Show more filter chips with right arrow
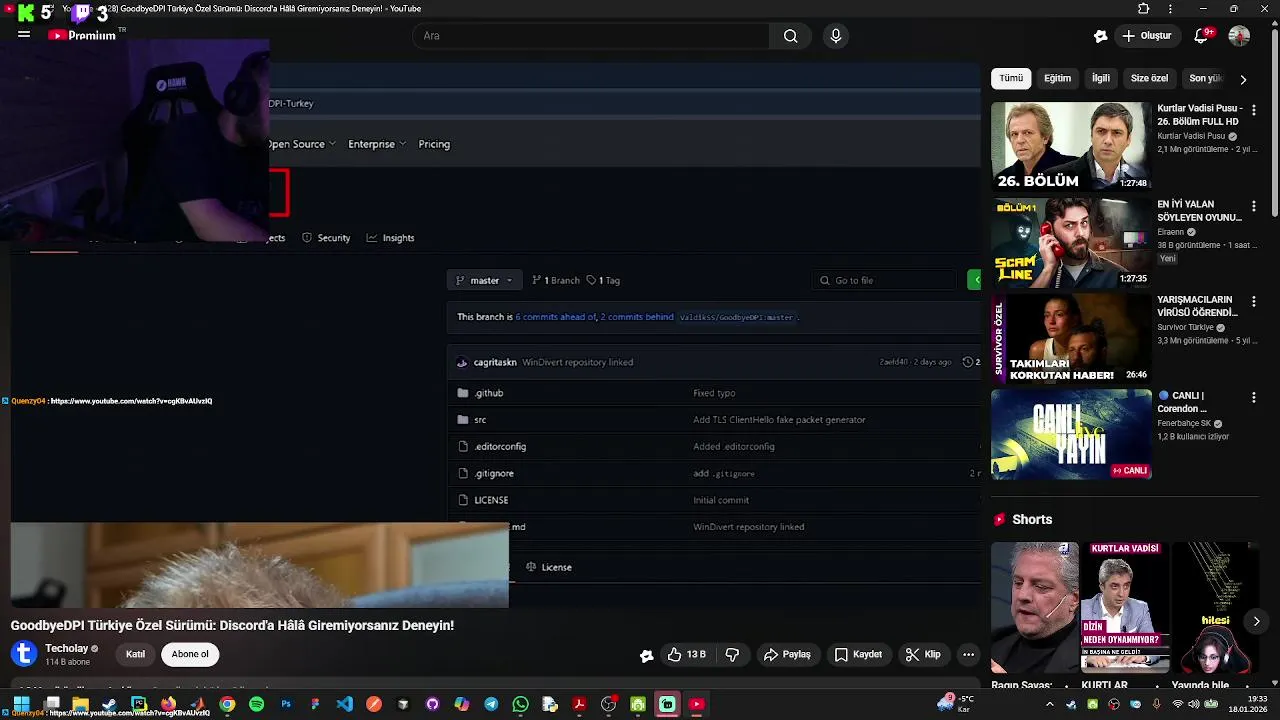The image size is (1280, 720). pos(1243,79)
